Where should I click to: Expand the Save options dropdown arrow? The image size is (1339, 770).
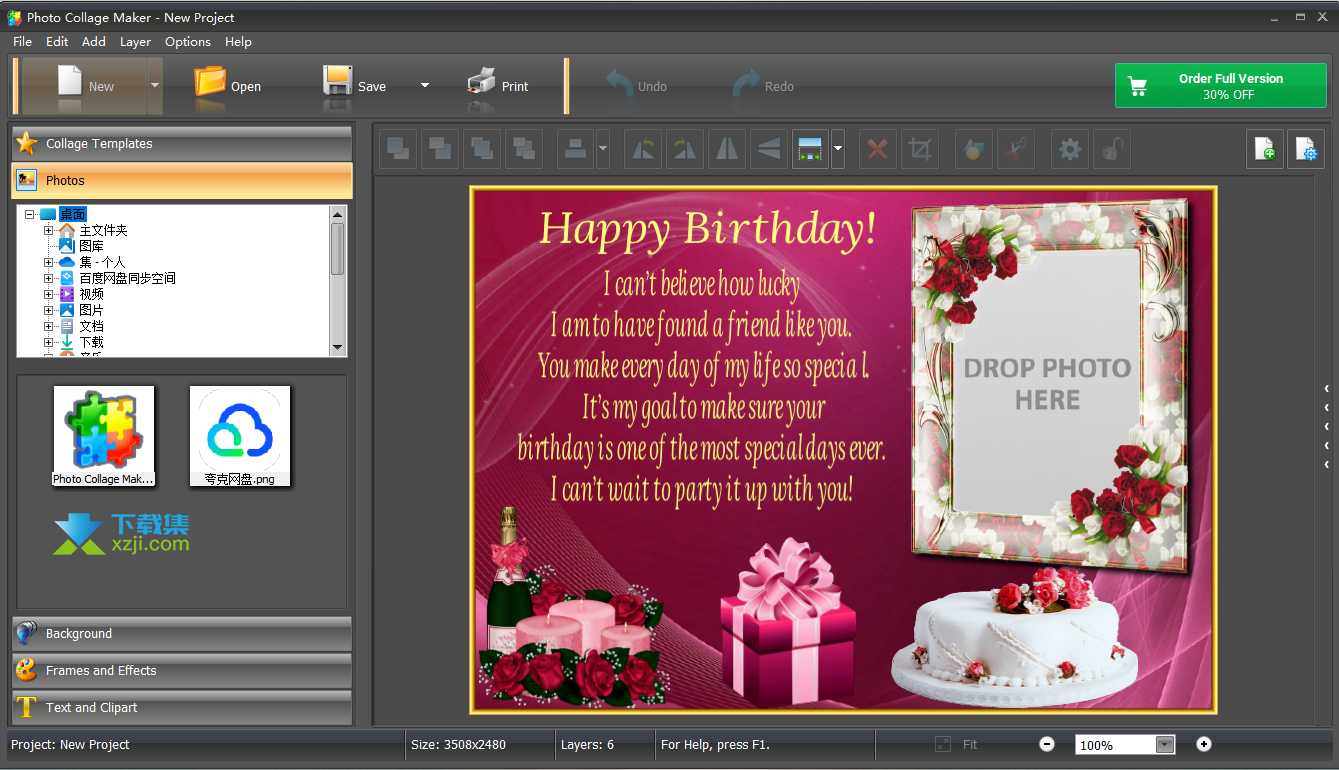[x=424, y=86]
